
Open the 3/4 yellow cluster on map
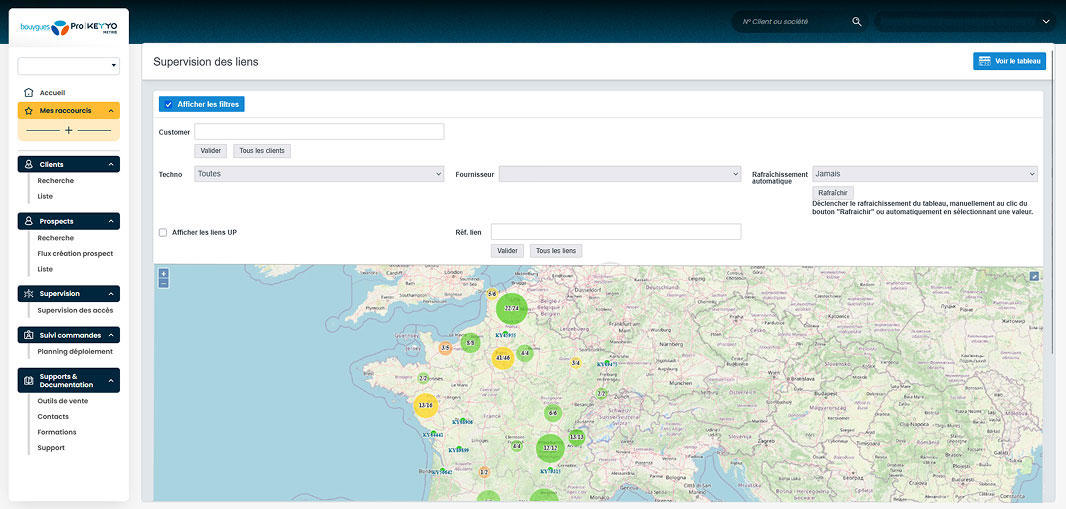(x=576, y=363)
